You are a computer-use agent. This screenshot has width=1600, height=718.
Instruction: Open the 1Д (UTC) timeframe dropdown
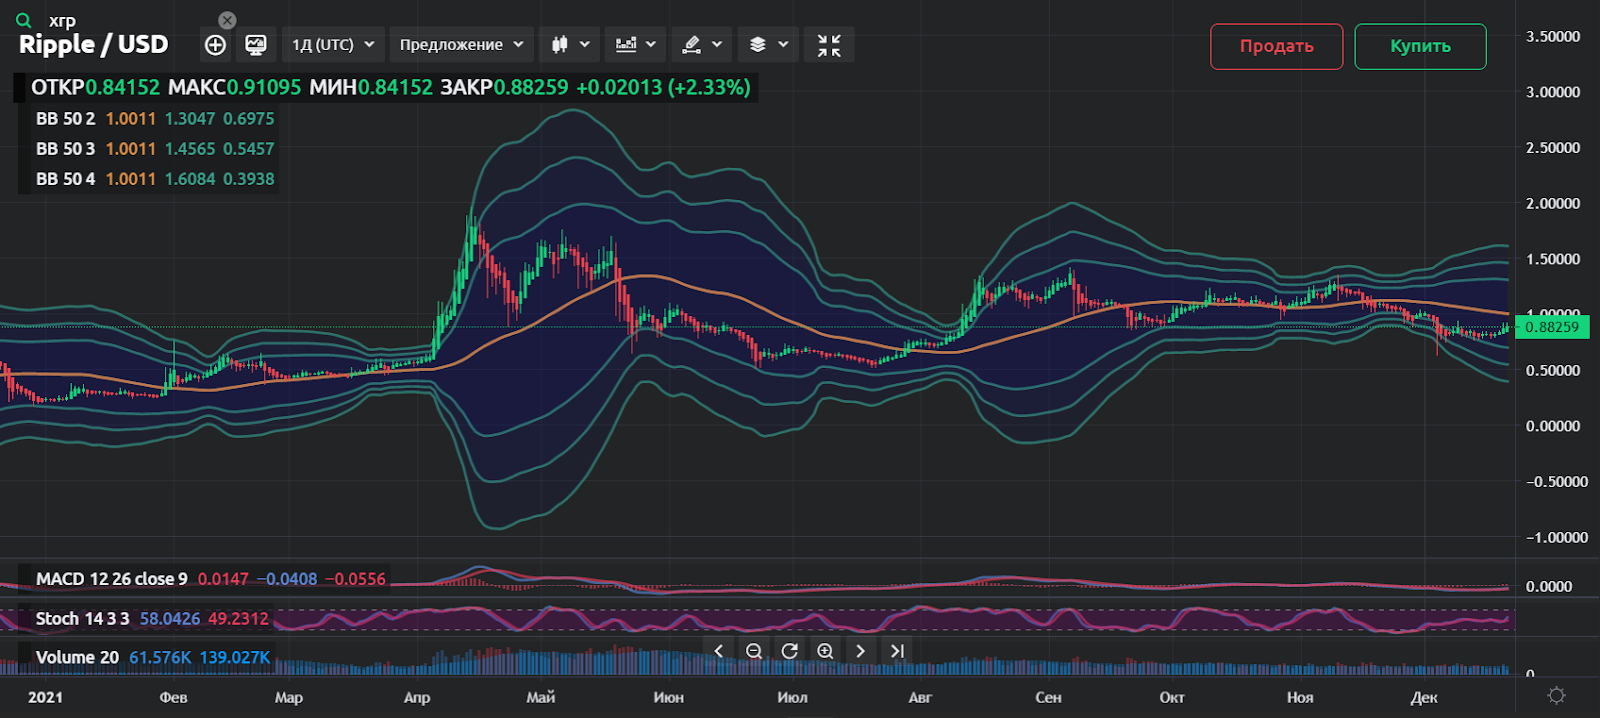point(332,45)
